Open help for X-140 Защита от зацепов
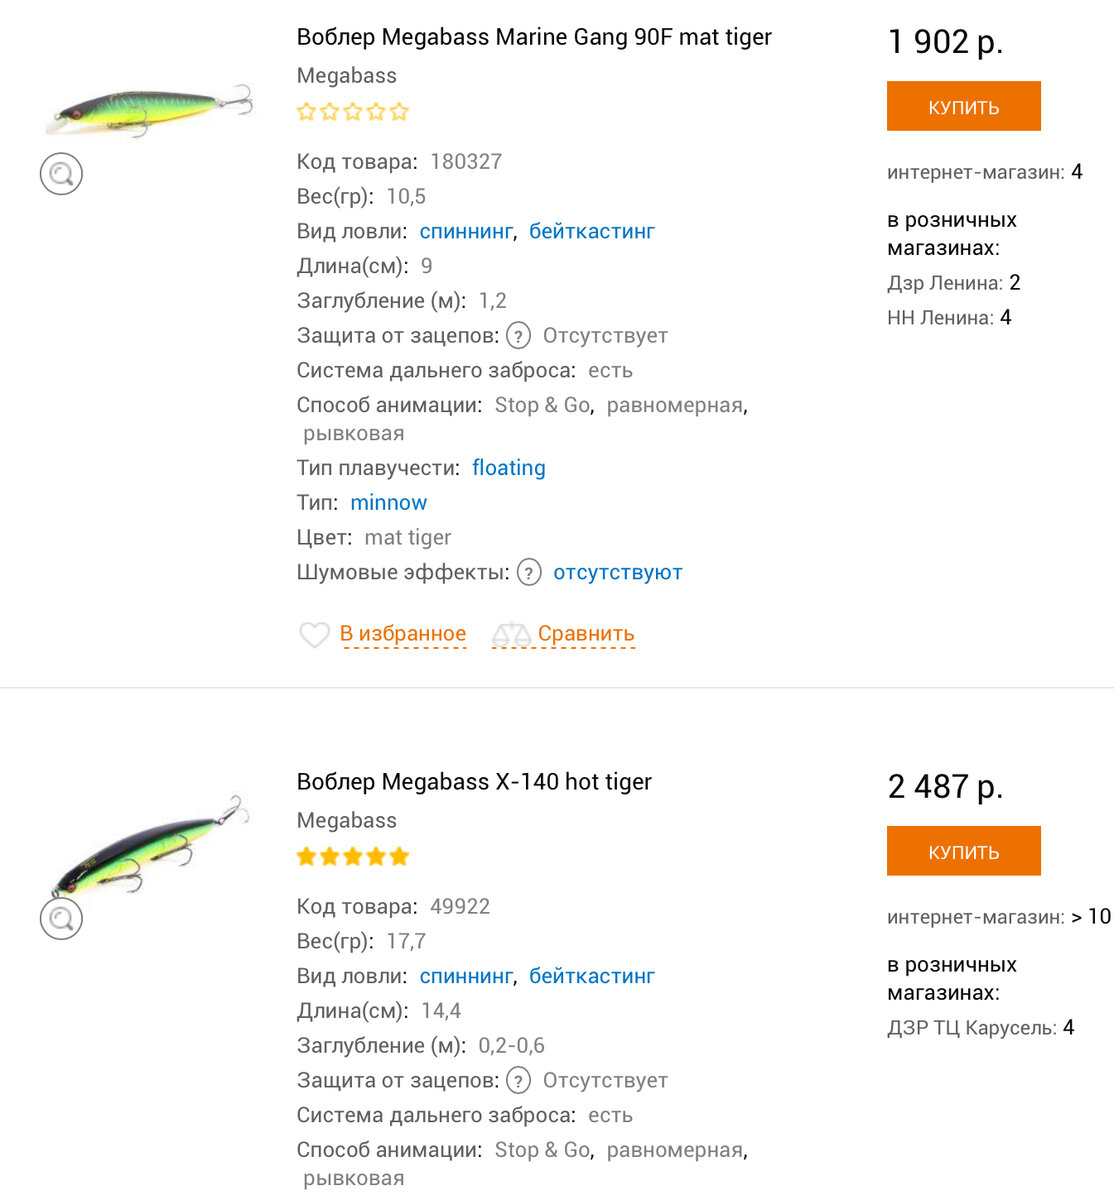Image resolution: width=1114 pixels, height=1200 pixels. pos(518,1081)
